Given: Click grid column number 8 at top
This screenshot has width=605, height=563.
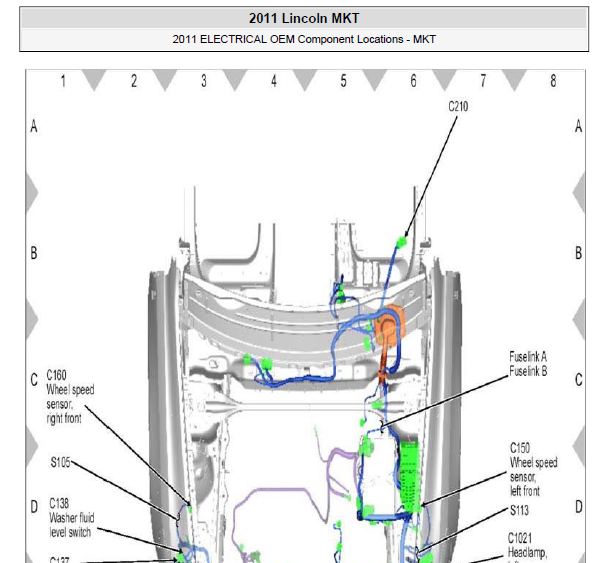Looking at the screenshot, I should pos(553,81).
